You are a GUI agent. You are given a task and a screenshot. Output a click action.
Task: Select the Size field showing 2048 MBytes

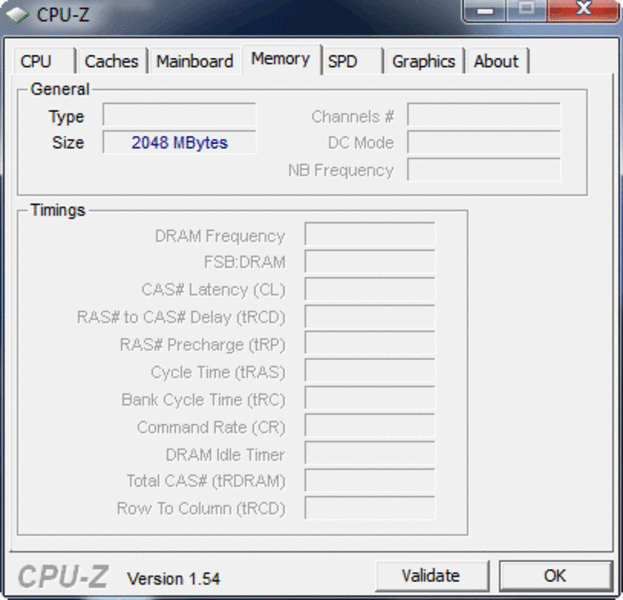click(x=179, y=142)
